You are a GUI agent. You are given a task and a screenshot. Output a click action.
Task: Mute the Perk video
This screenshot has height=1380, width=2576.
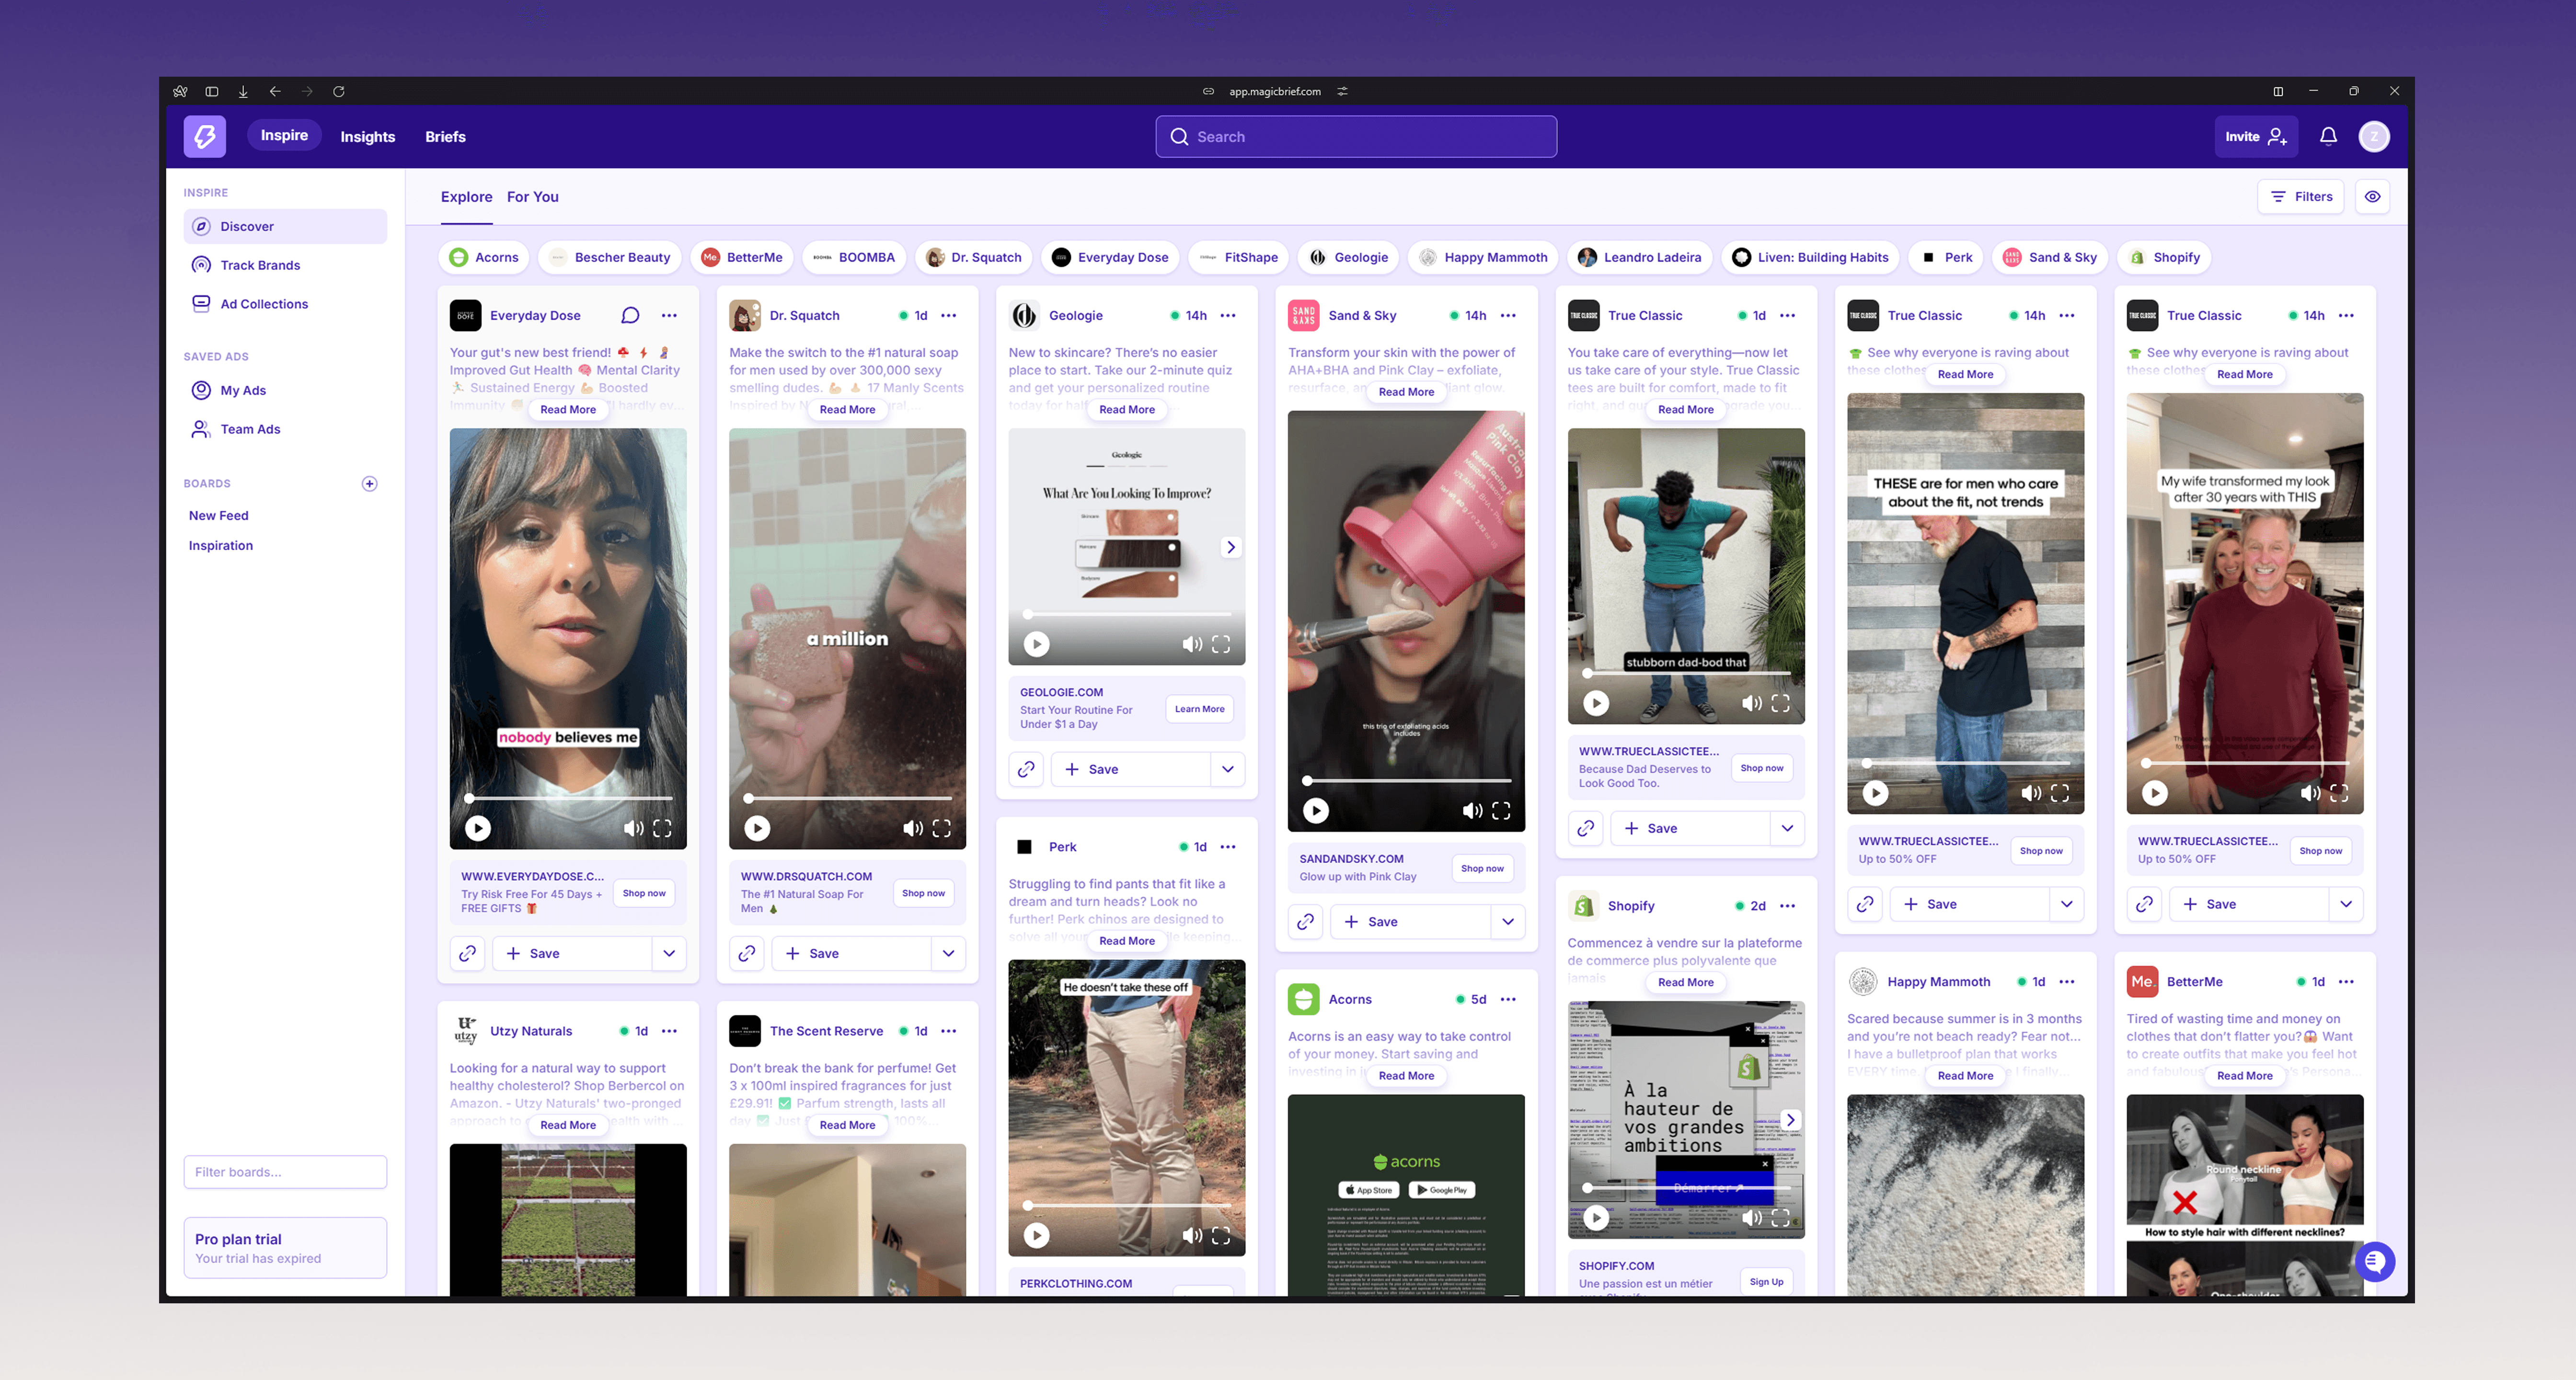1192,1235
